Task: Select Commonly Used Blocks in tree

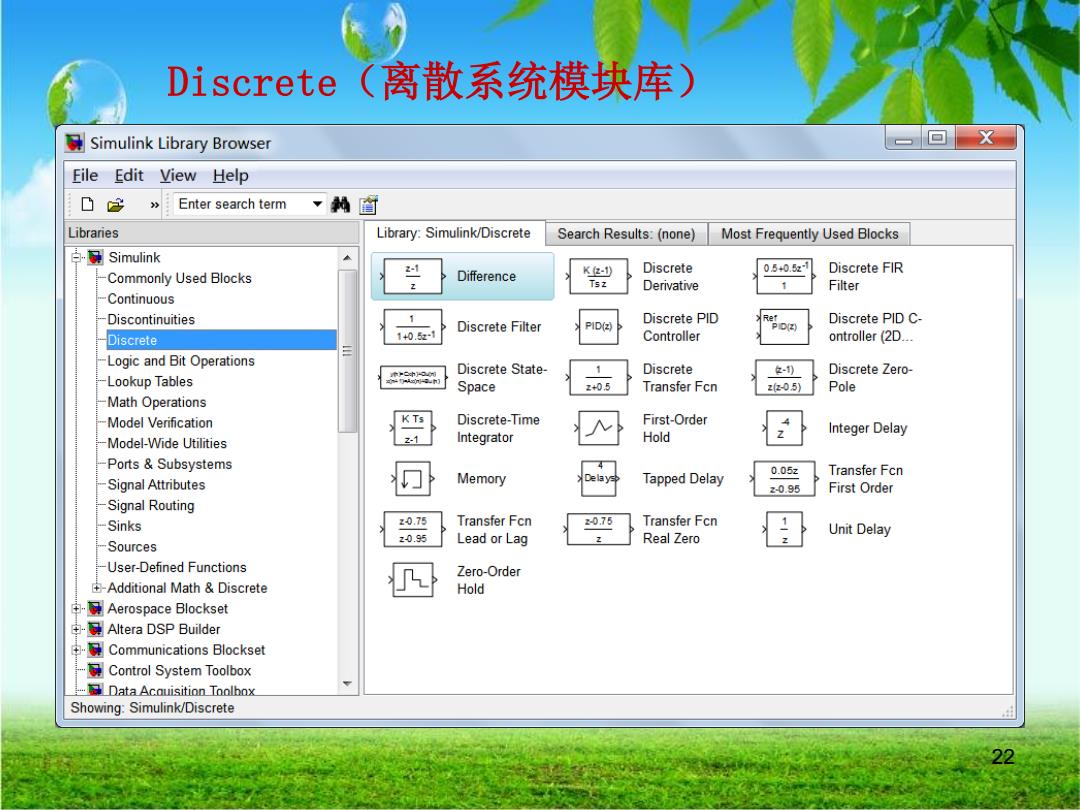Action: click(x=180, y=278)
